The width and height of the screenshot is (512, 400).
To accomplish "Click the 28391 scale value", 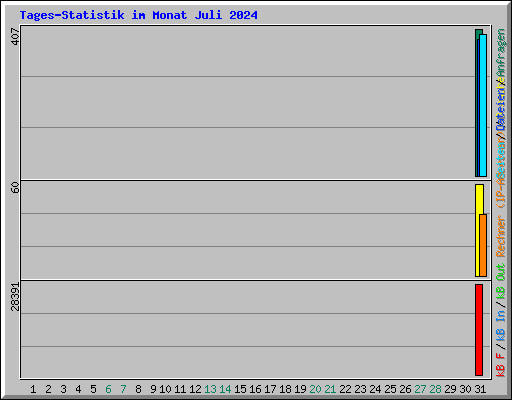I will point(15,297).
